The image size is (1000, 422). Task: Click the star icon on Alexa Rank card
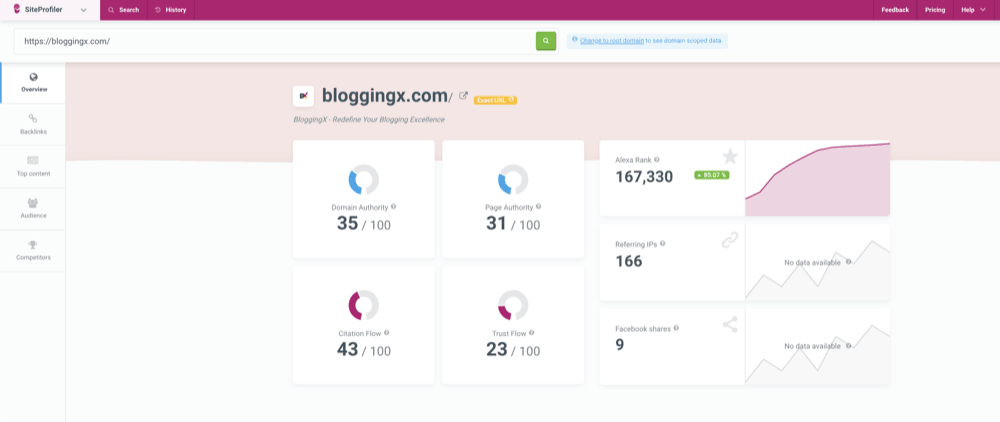point(730,156)
